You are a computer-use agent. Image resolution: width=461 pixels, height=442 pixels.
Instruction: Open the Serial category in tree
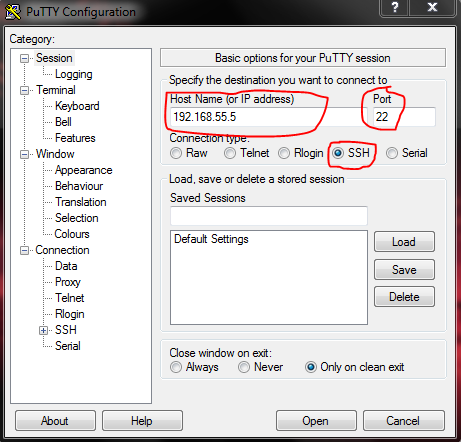tap(68, 346)
